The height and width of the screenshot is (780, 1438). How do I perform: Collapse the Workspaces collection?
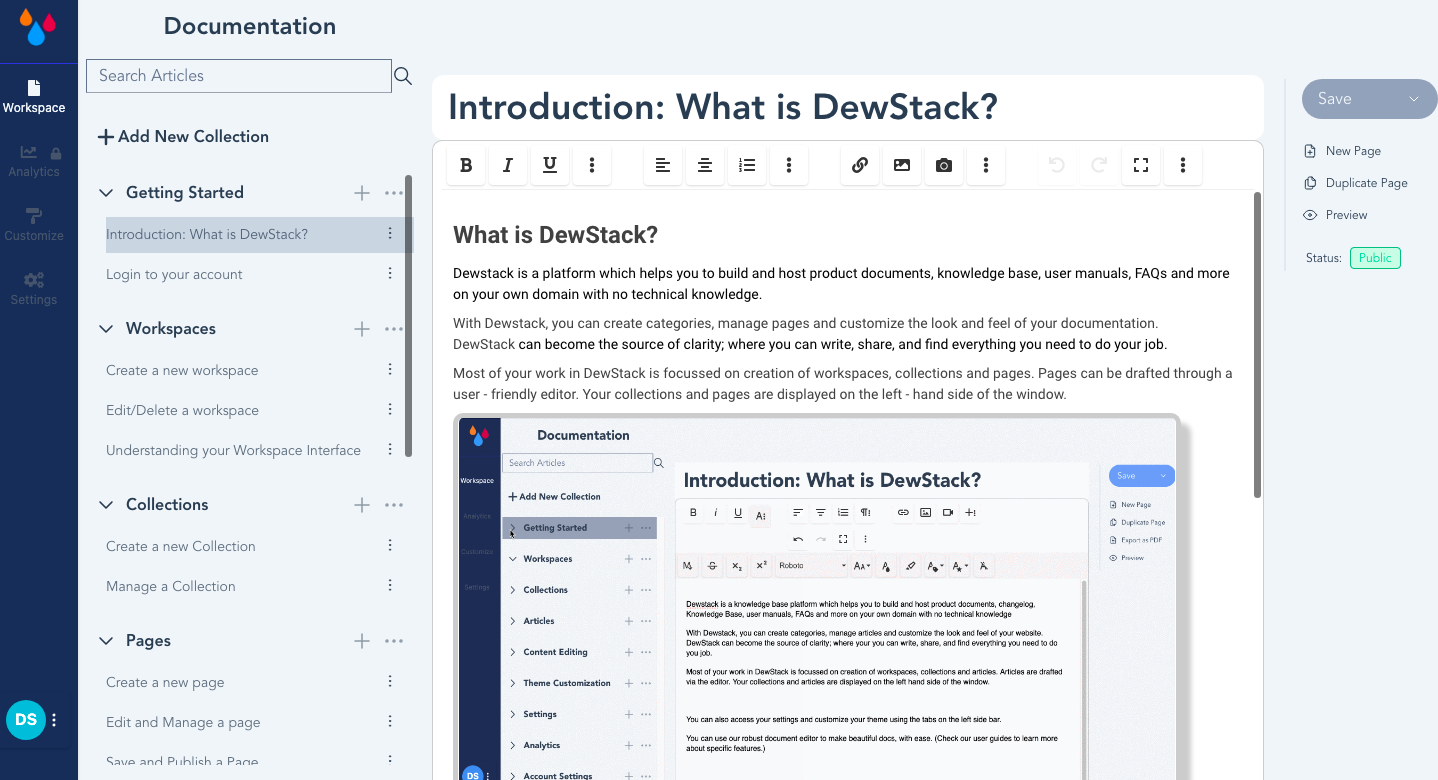(106, 329)
